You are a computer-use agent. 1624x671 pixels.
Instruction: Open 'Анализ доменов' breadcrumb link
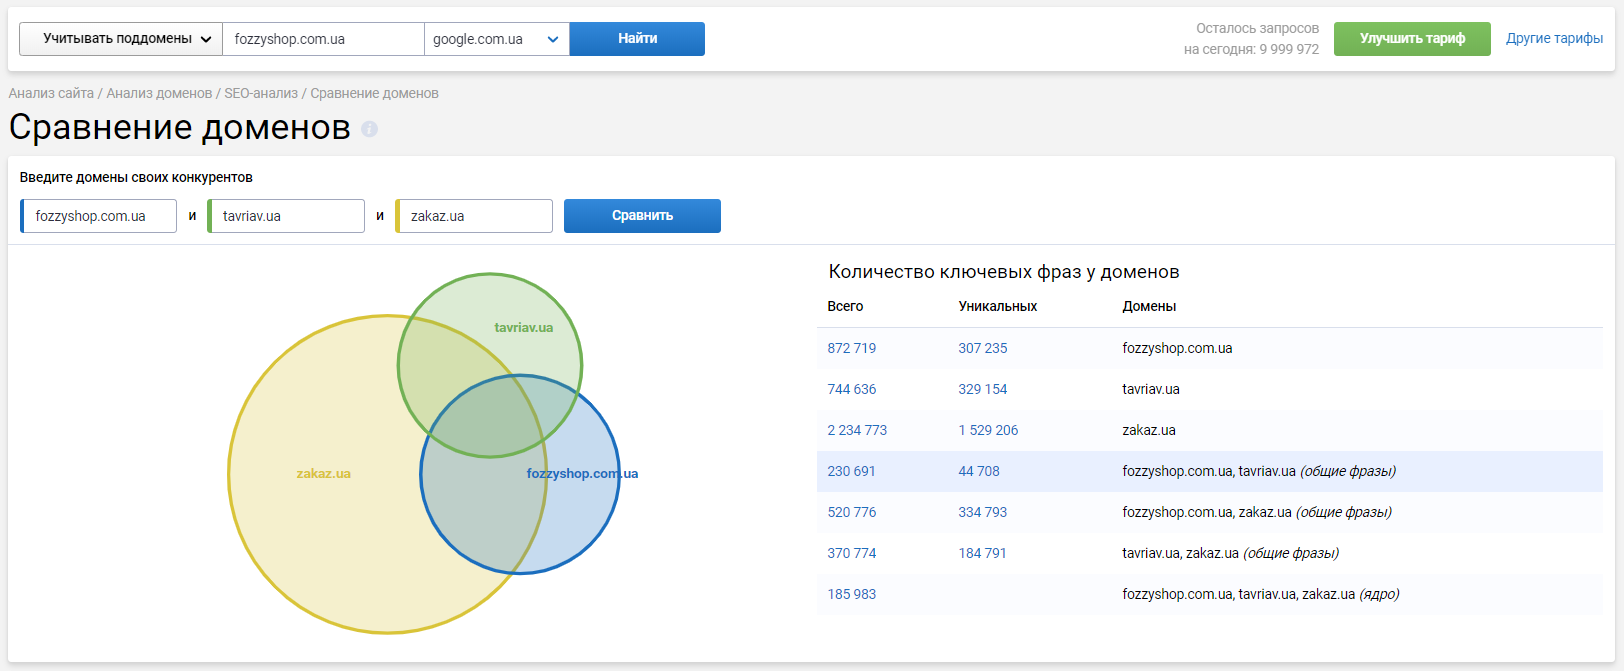click(x=159, y=93)
